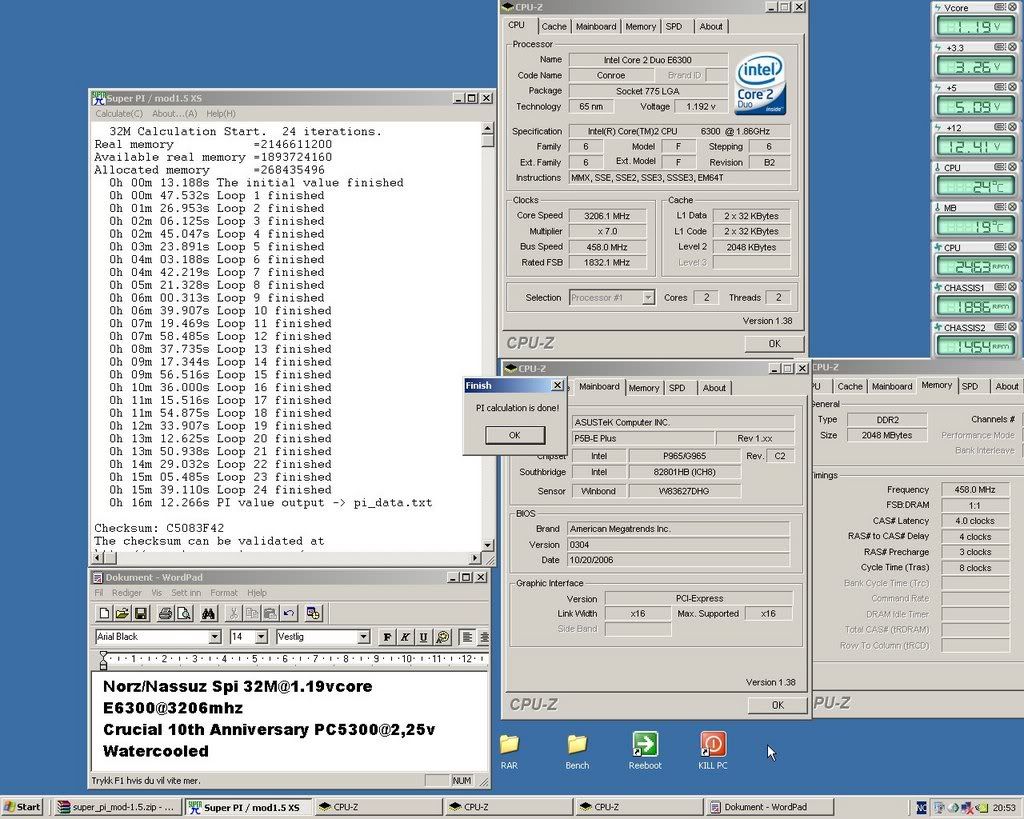The width and height of the screenshot is (1024, 819).
Task: Save the WordPad document with the floppy icon
Action: click(x=140, y=613)
